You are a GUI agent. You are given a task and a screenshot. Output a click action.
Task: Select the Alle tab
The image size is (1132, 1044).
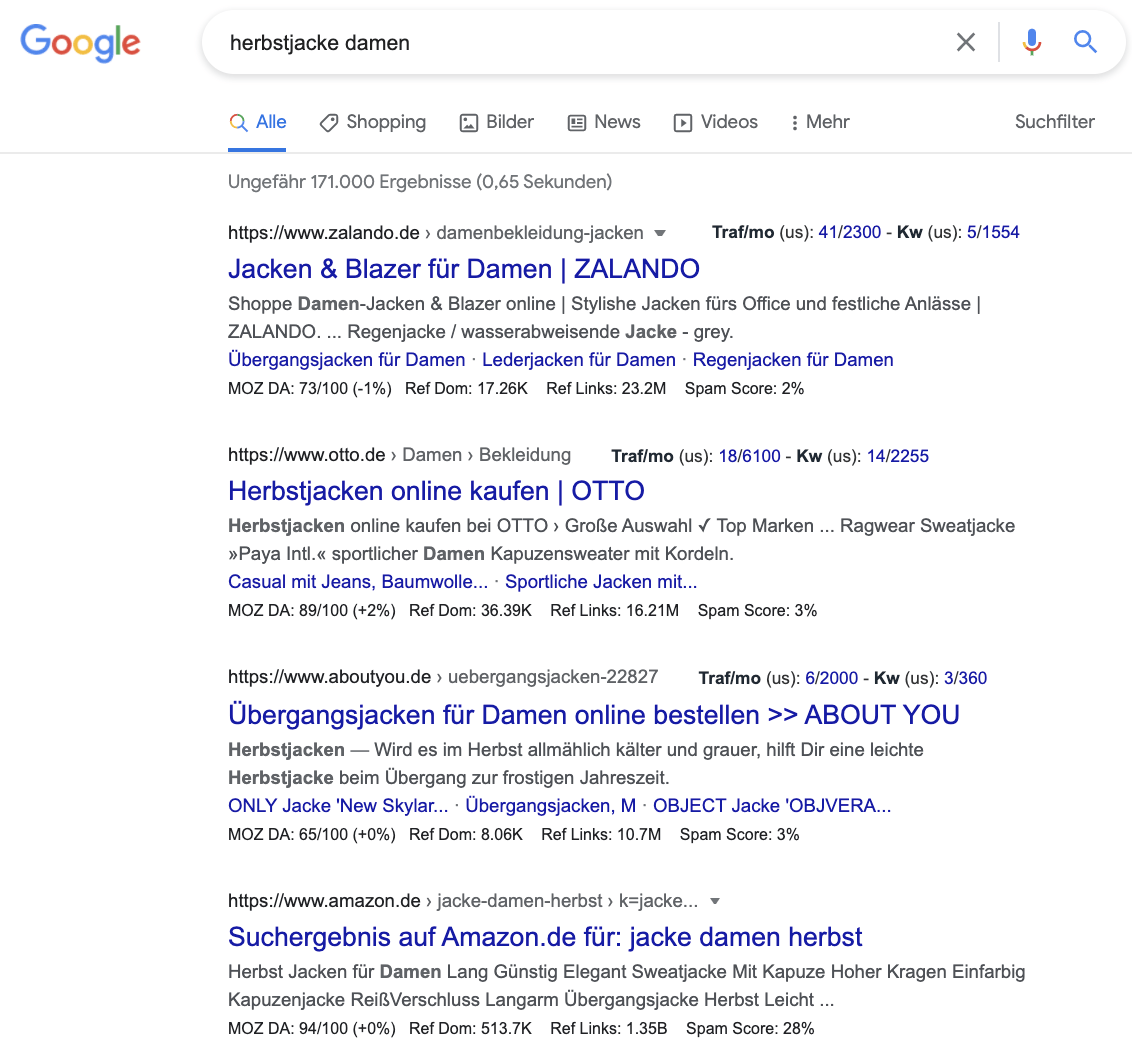258,122
